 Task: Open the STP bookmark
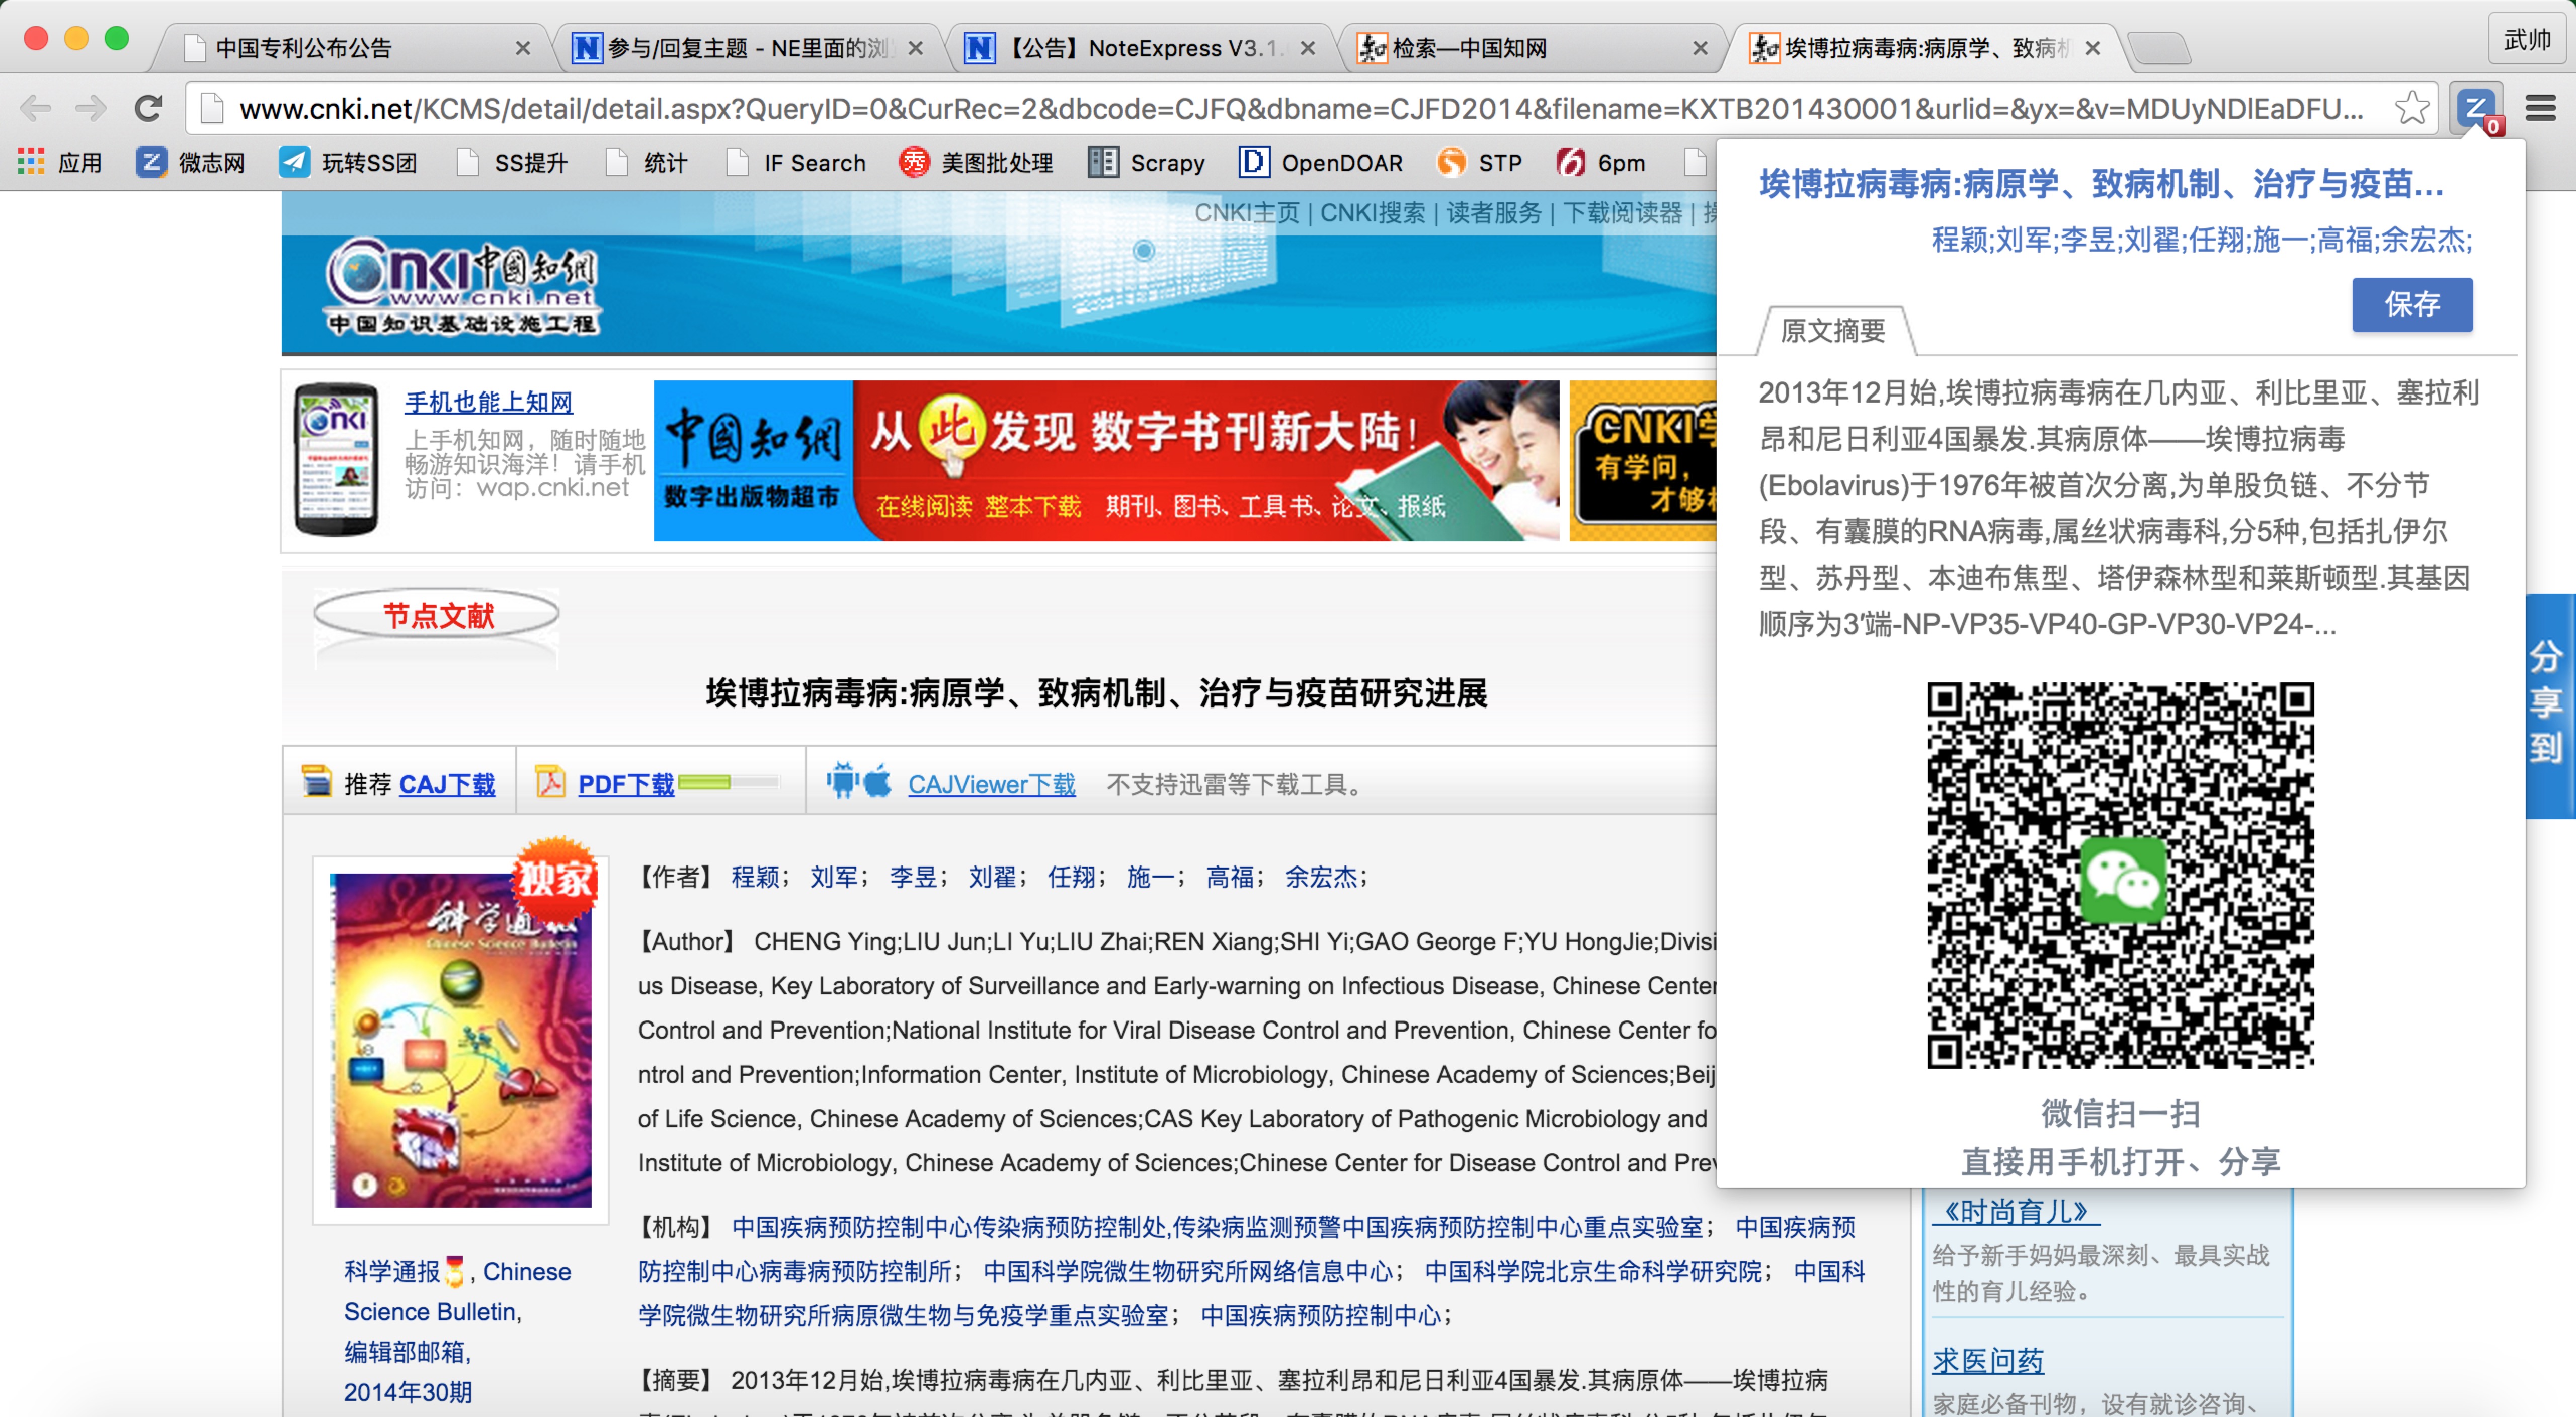pos(1479,163)
